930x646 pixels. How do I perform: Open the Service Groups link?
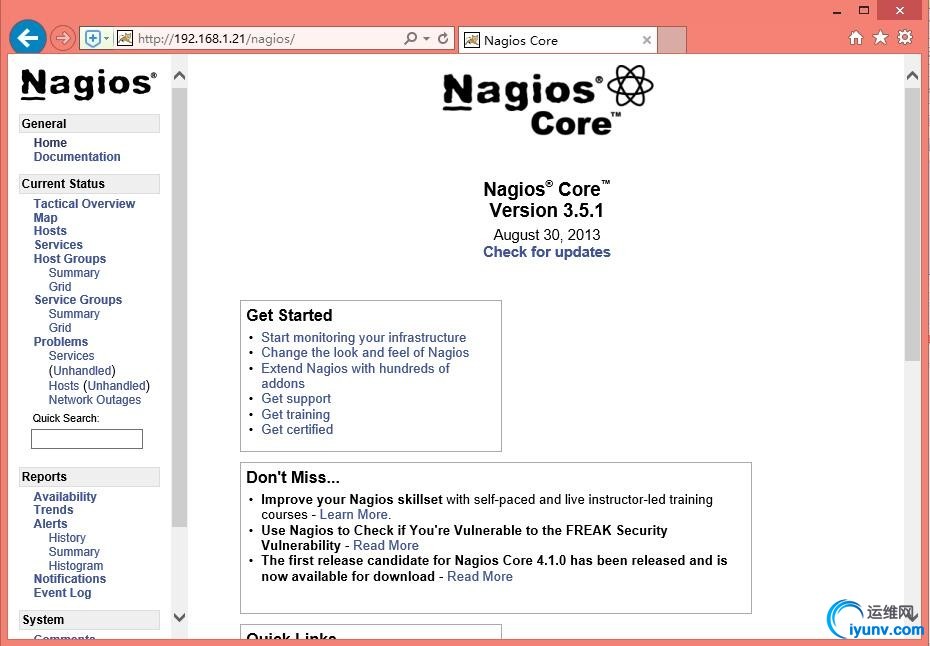tap(78, 300)
